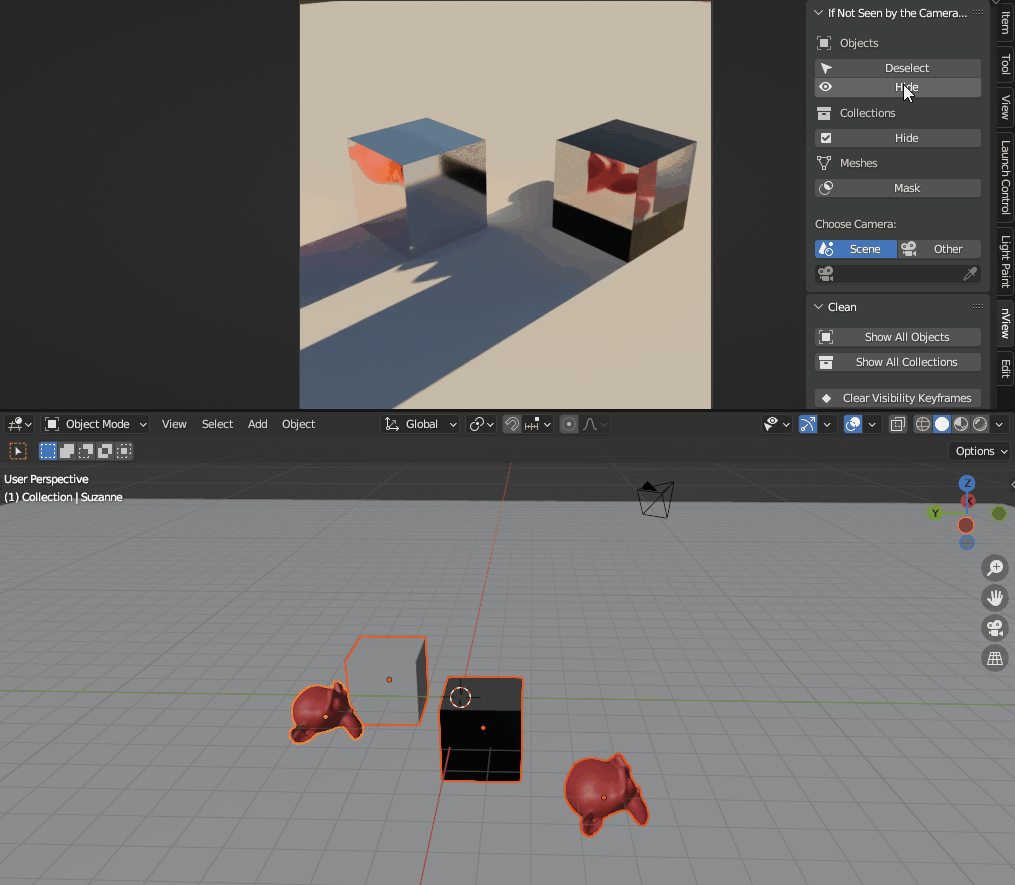Select solid viewport shading mode
1015x885 pixels.
tap(942, 424)
